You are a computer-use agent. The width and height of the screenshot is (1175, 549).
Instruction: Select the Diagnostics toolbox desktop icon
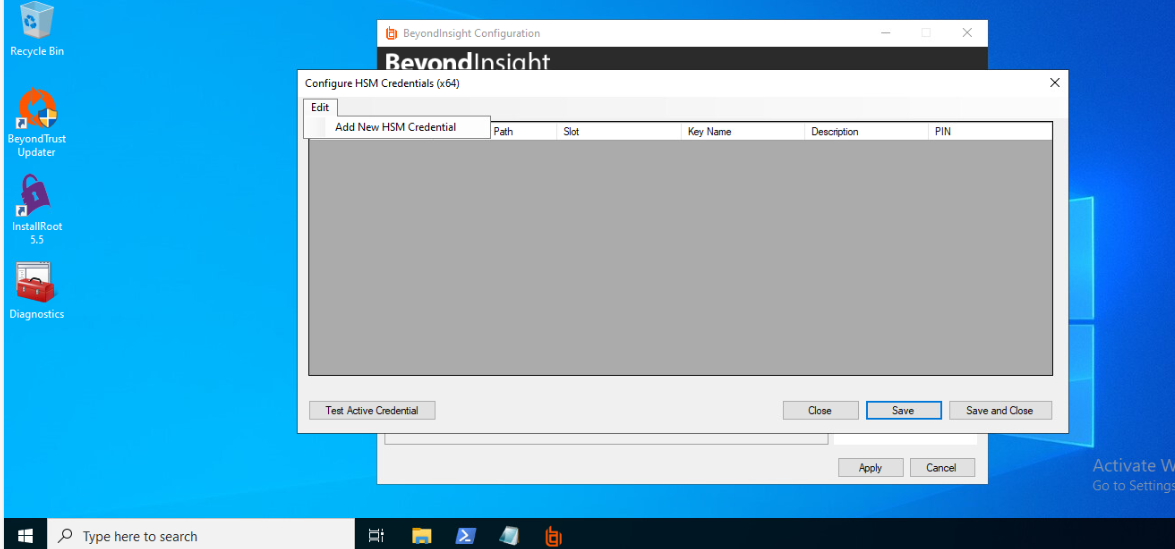point(37,291)
